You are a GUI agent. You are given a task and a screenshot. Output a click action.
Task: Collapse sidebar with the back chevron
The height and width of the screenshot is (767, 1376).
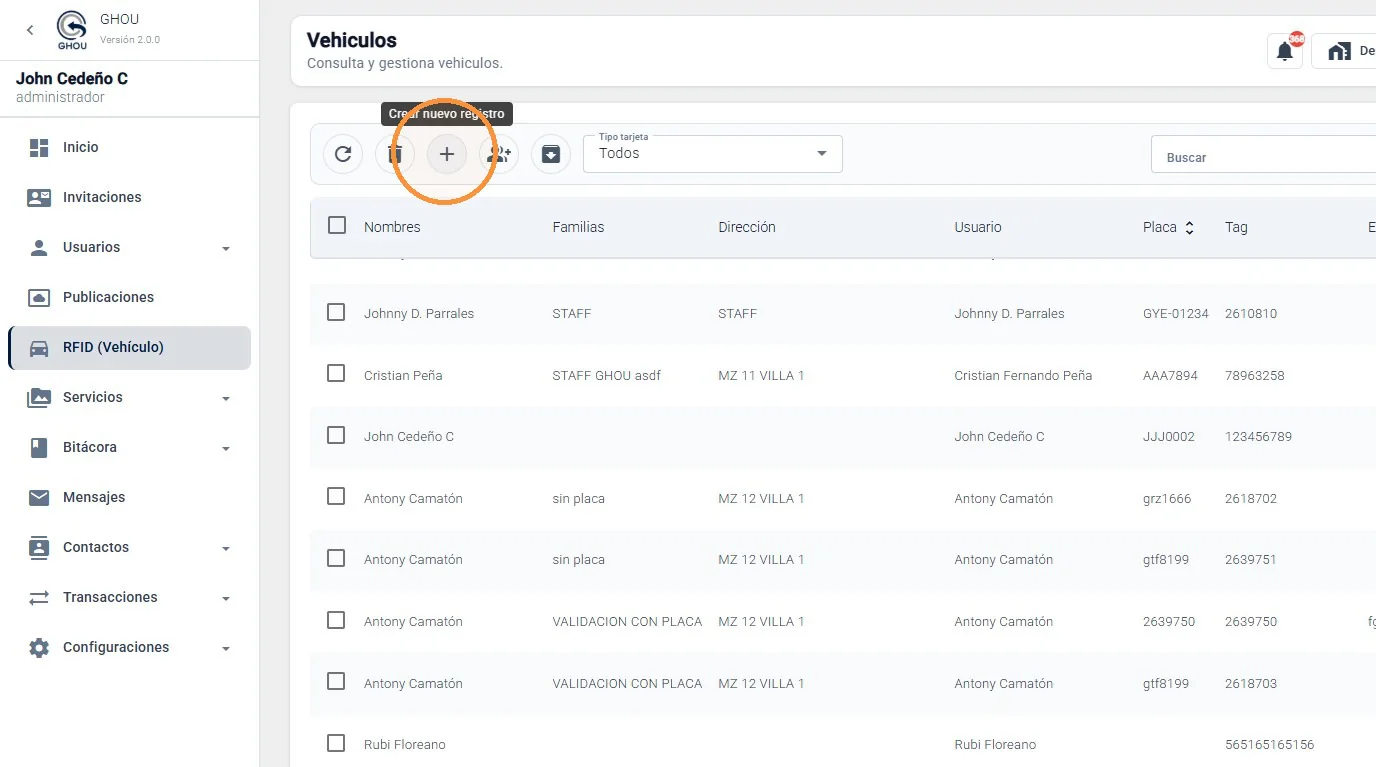pos(30,30)
